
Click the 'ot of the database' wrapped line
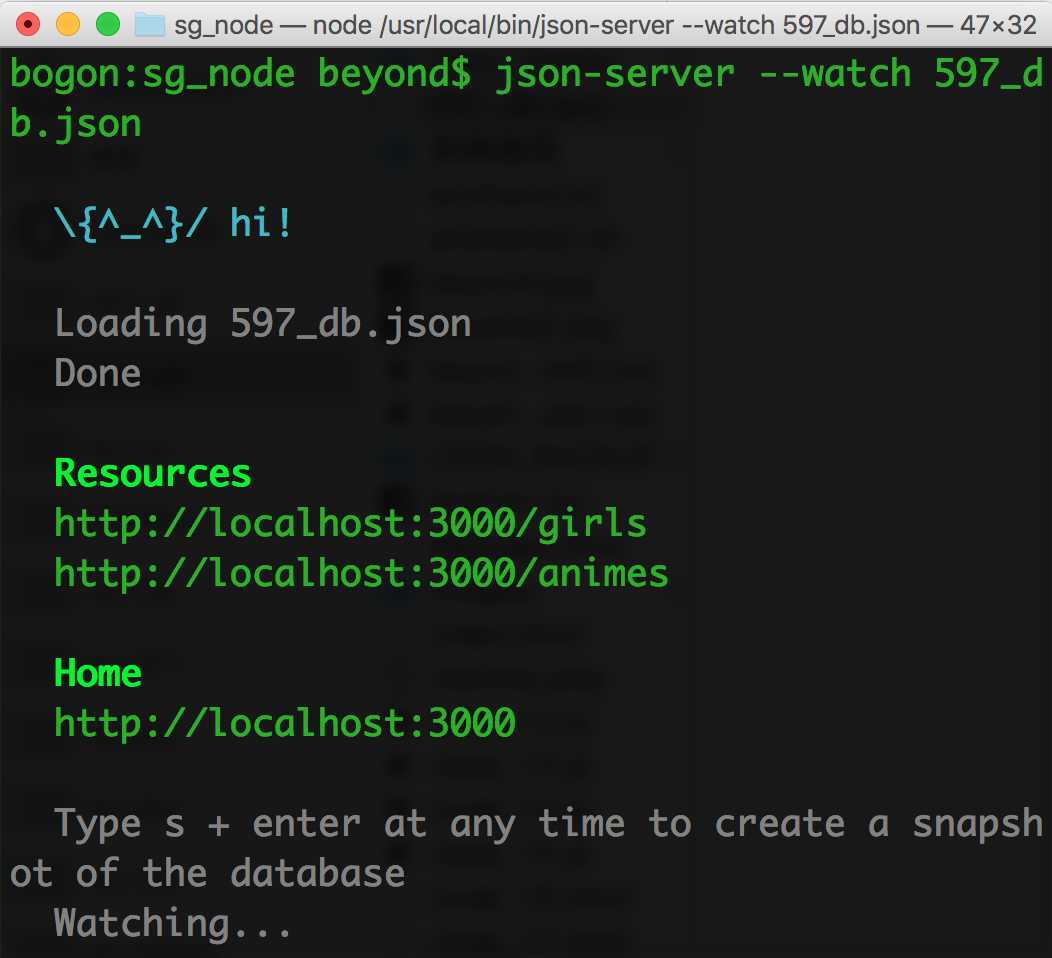208,873
